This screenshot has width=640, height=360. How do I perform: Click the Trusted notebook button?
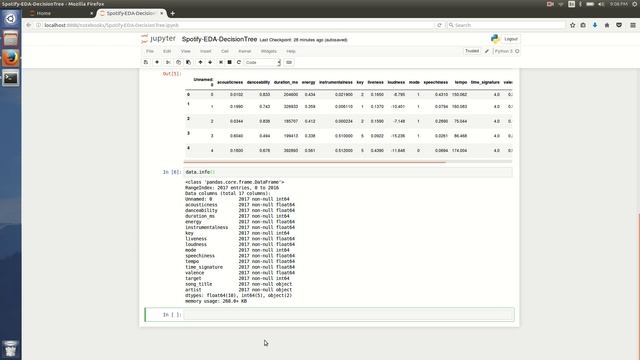(472, 51)
